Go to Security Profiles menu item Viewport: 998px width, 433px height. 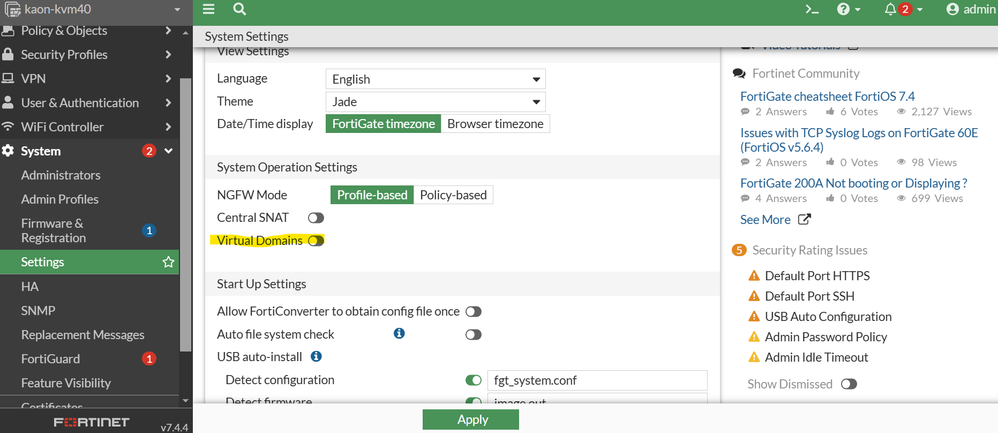[64, 55]
